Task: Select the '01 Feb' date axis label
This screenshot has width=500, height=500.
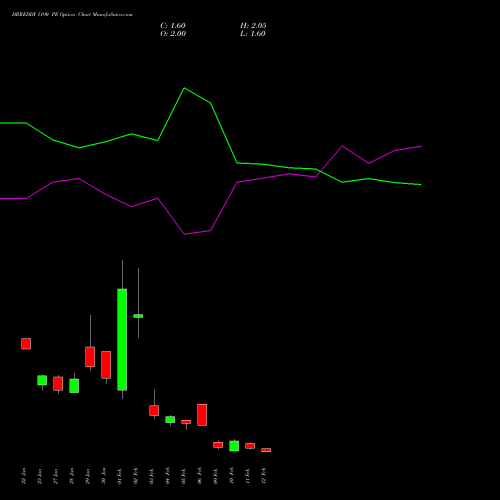Action: (x=120, y=476)
